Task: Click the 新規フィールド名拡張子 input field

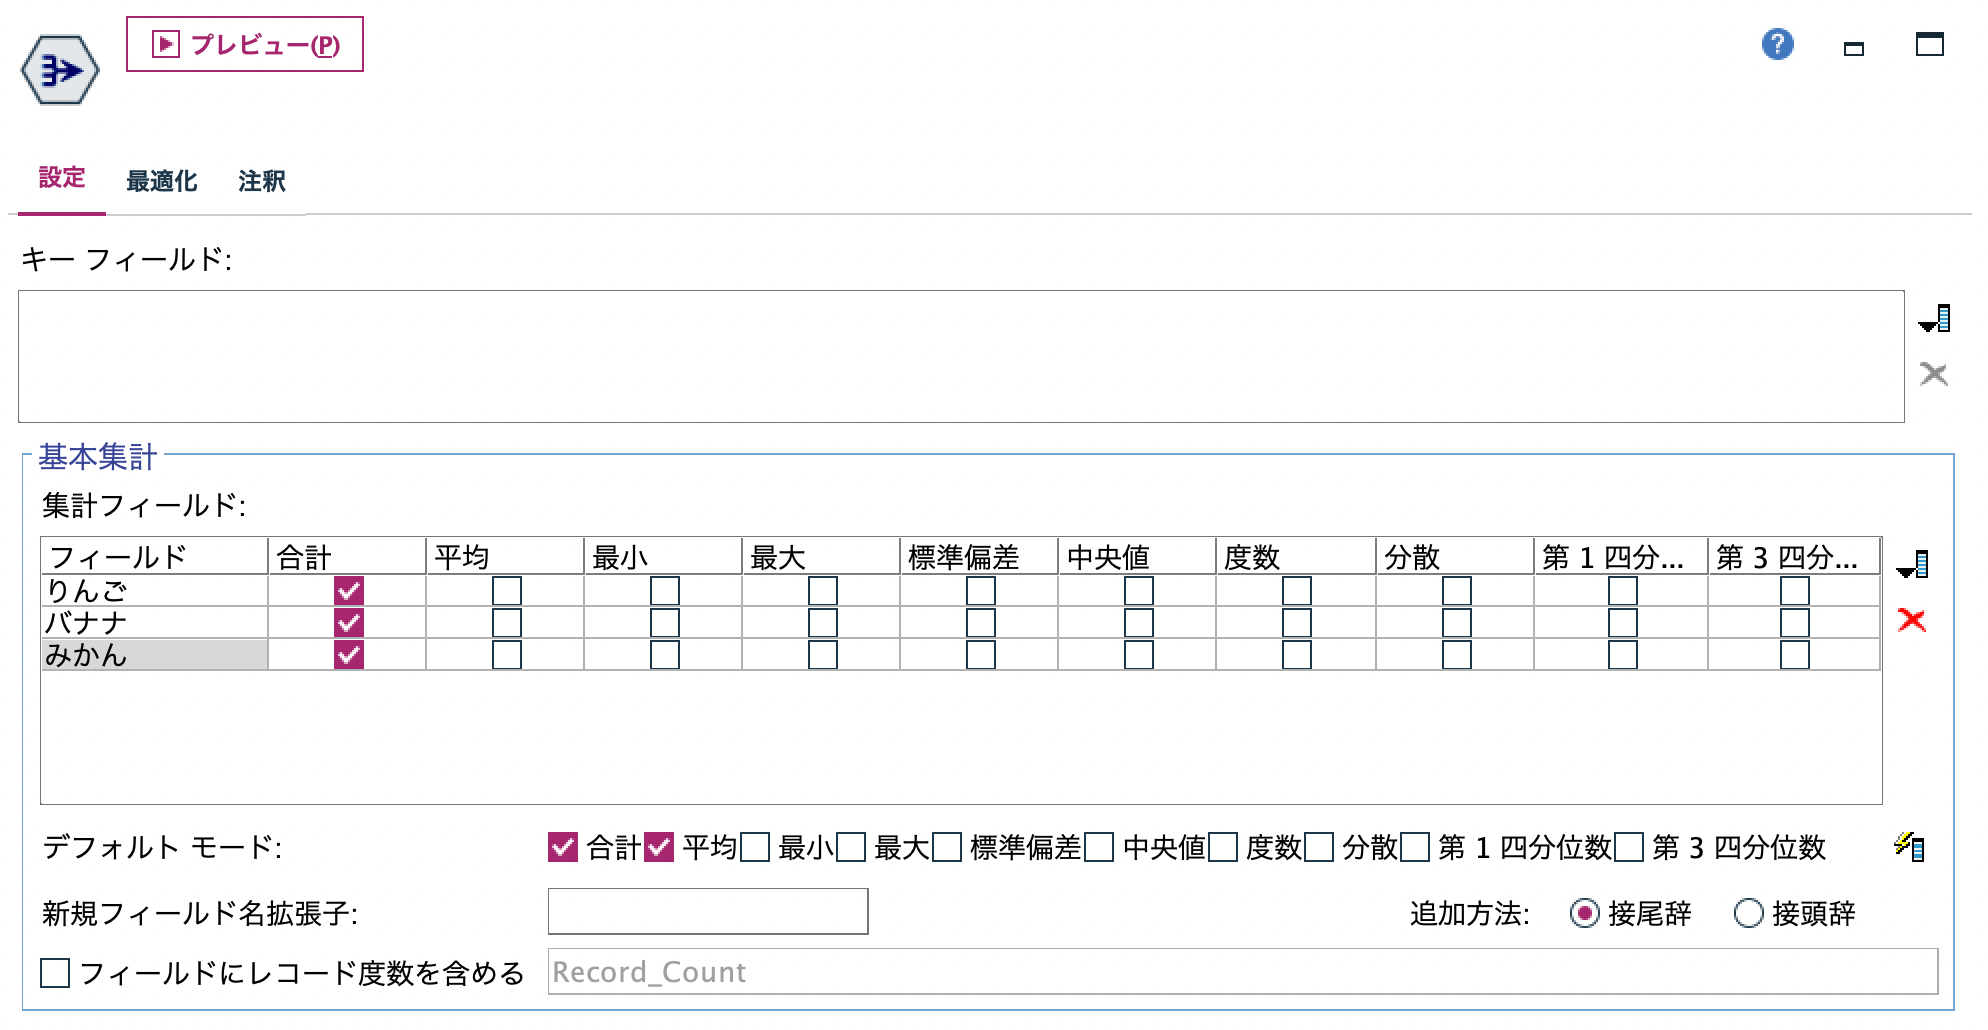Action: (x=706, y=911)
